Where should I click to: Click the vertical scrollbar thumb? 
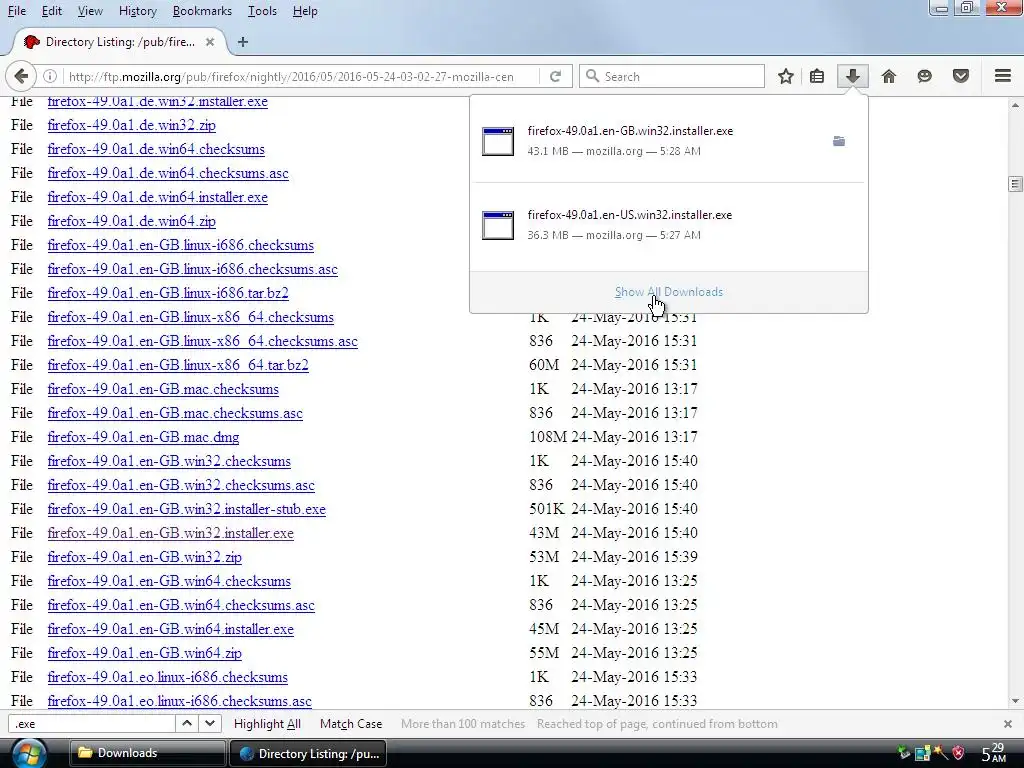1015,184
